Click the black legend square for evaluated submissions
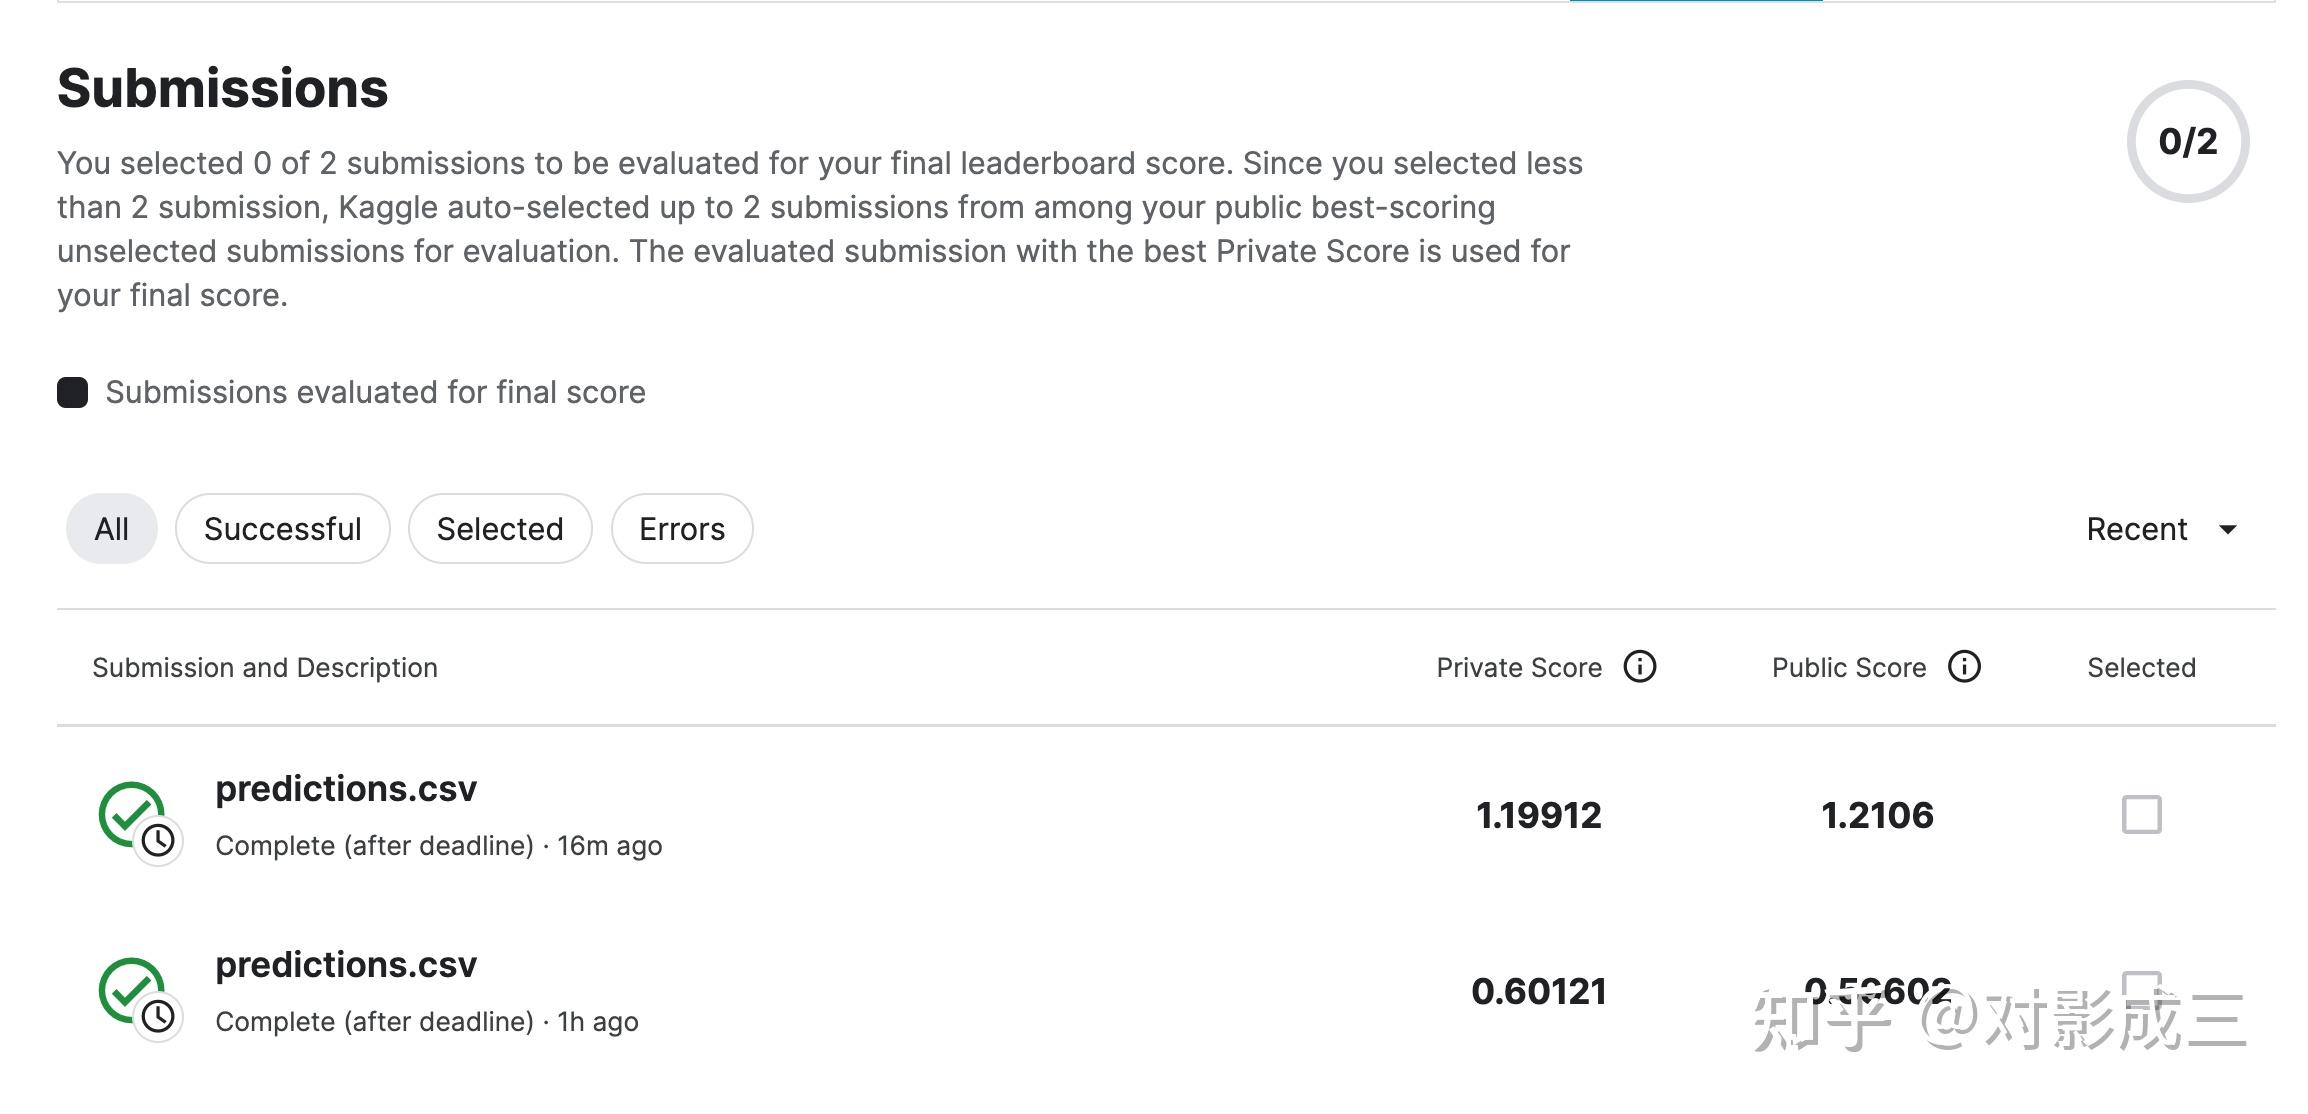This screenshot has height=1114, width=2308. 72,392
